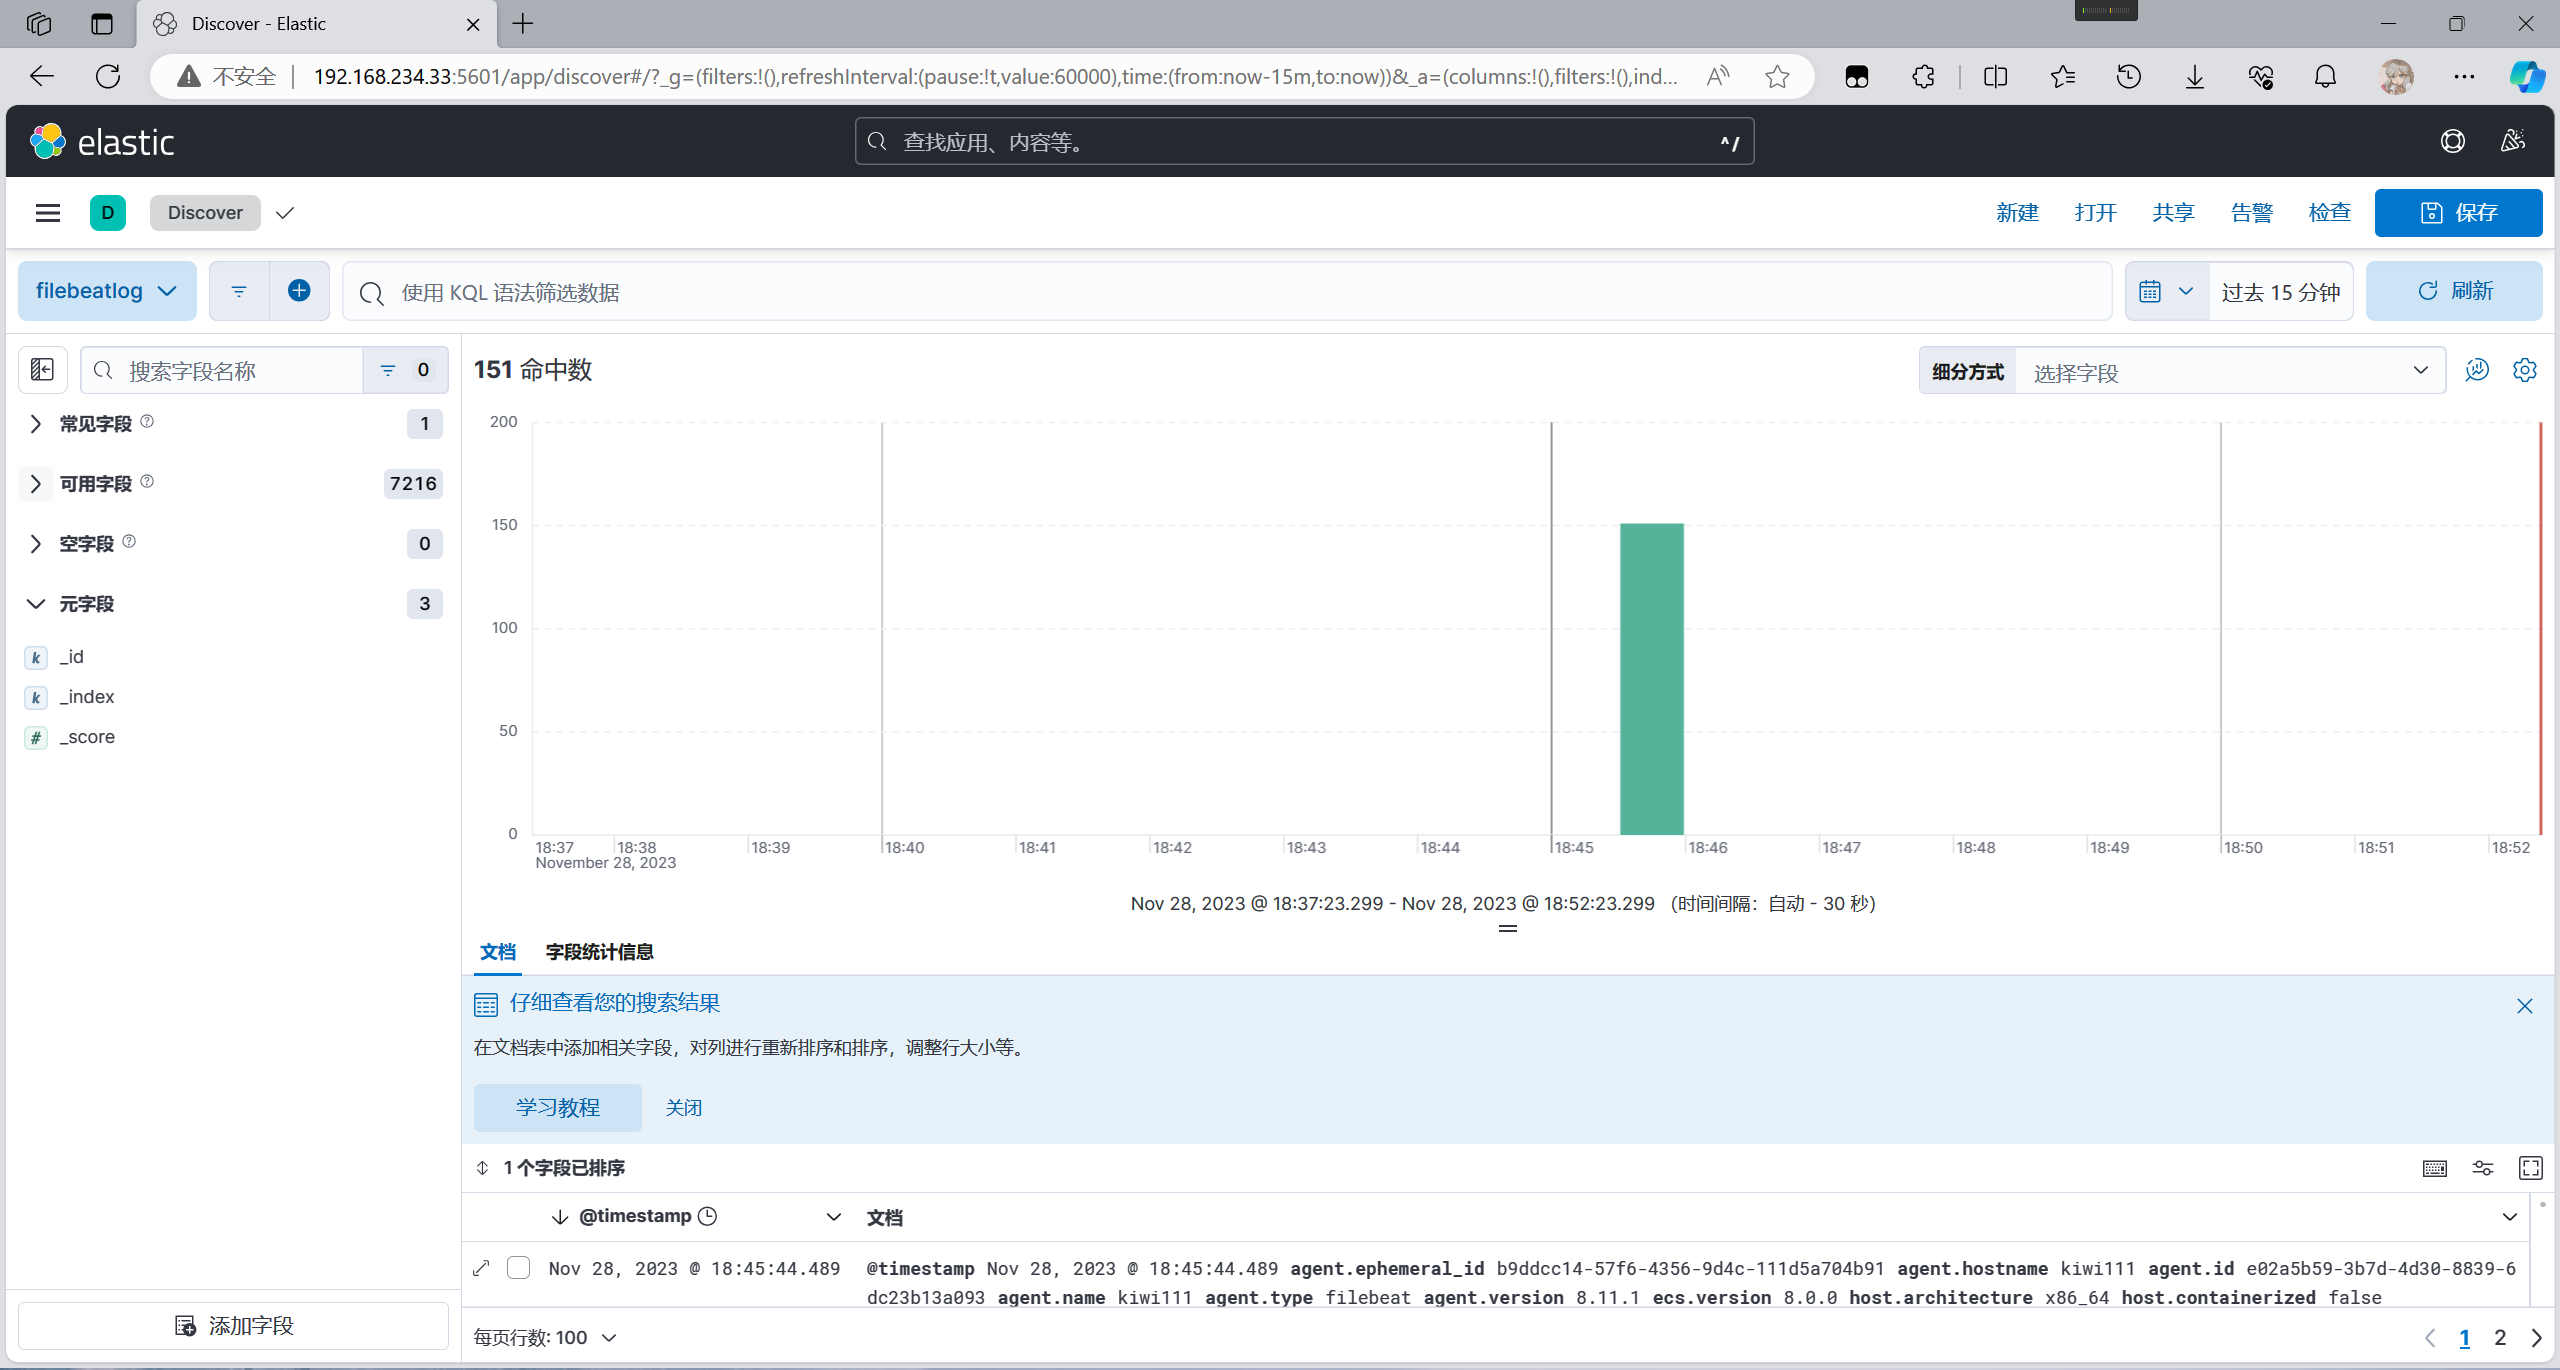Collapse the field list sidebar

[x=42, y=370]
